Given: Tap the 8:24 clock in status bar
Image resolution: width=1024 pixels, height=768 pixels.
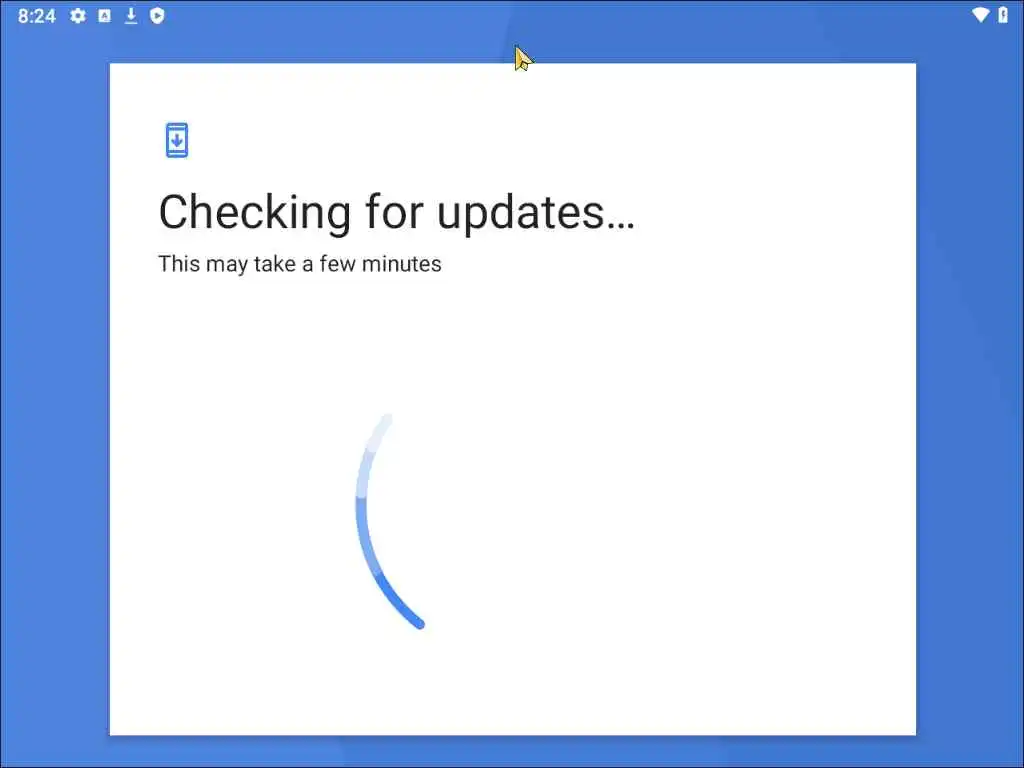Looking at the screenshot, I should [x=37, y=16].
